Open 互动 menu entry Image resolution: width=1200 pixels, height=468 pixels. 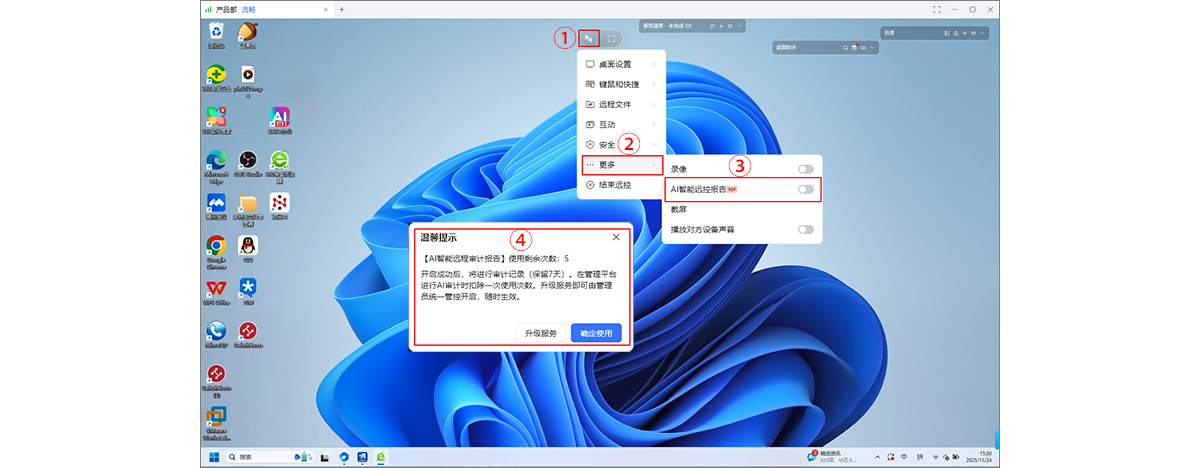[x=621, y=125]
